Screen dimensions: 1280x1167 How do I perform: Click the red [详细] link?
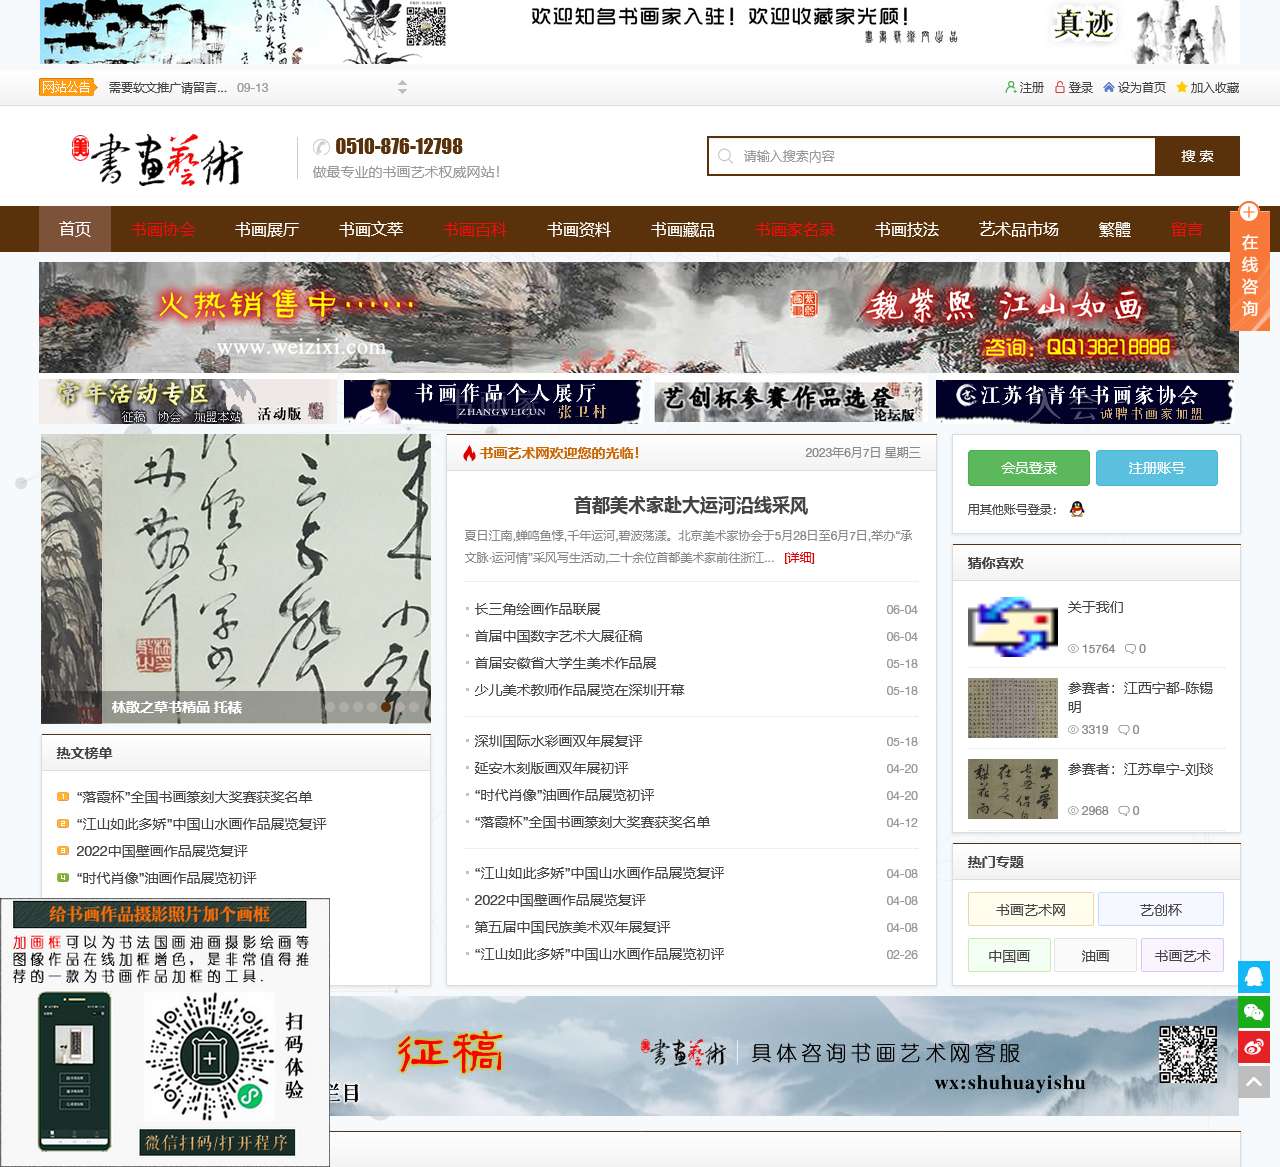[799, 558]
